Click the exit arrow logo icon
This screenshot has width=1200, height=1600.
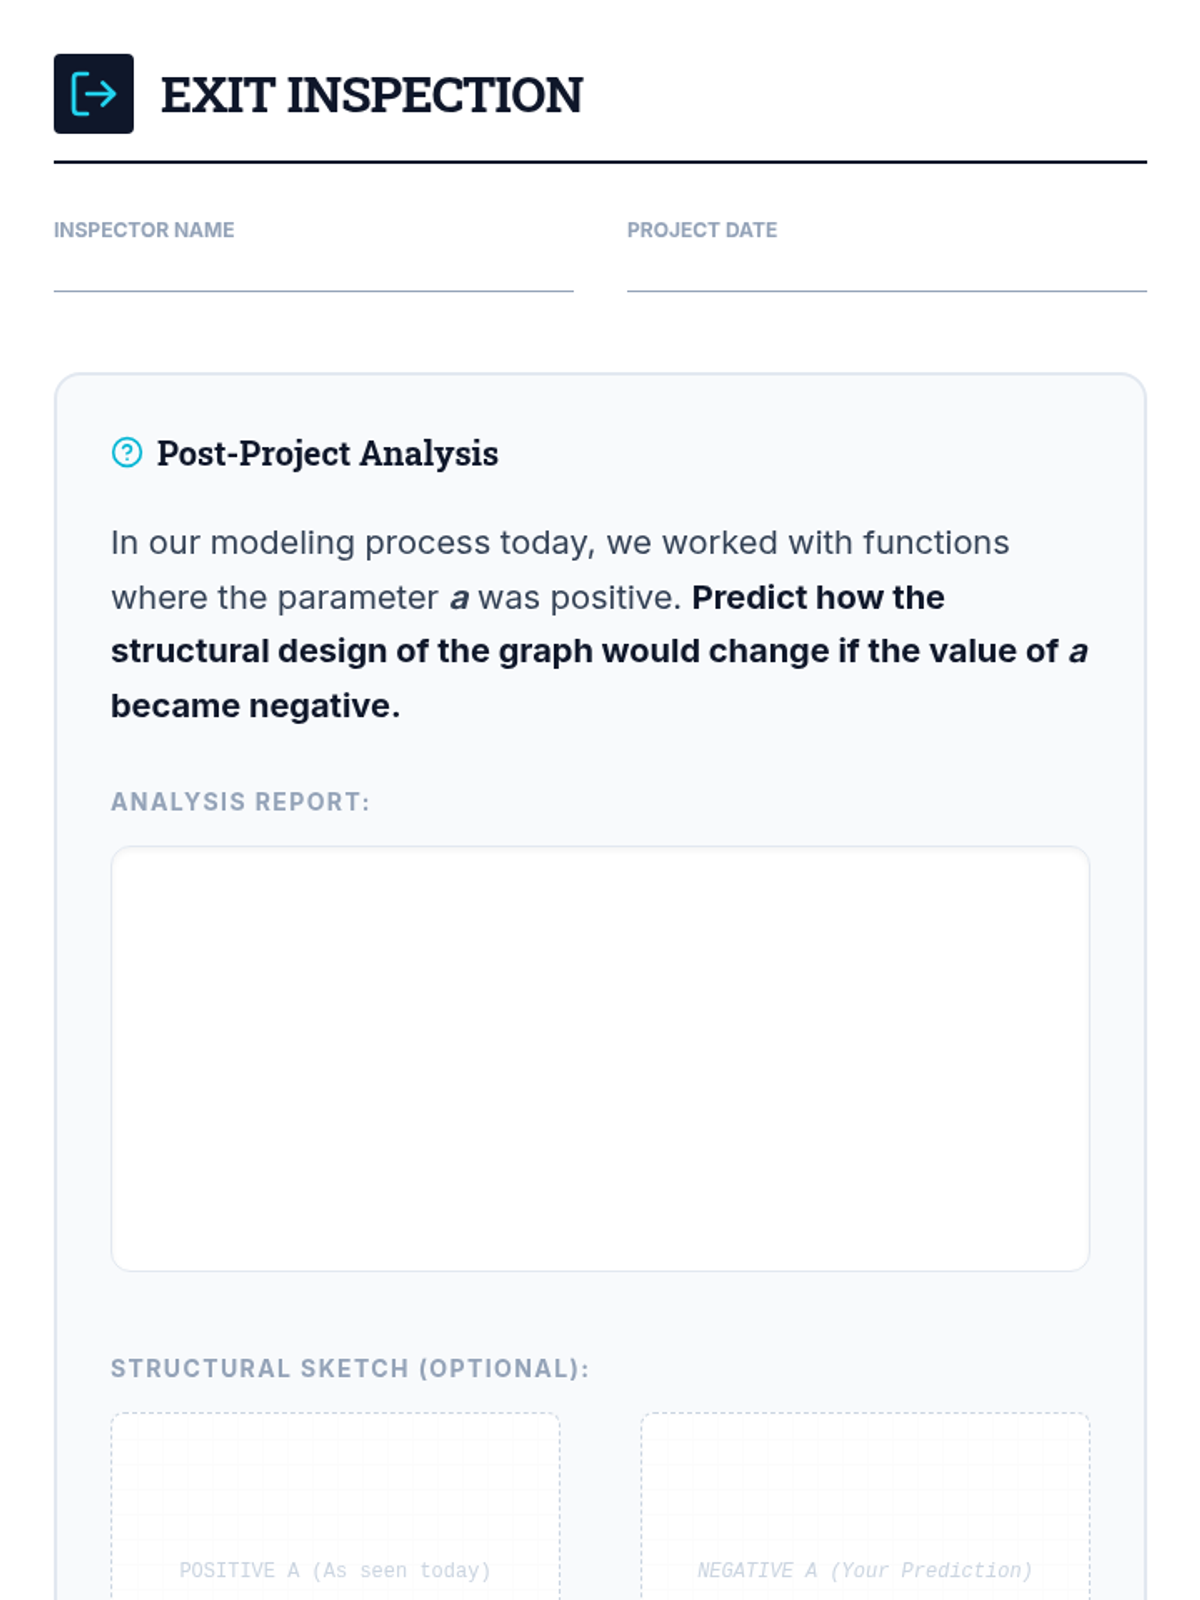[x=93, y=94]
